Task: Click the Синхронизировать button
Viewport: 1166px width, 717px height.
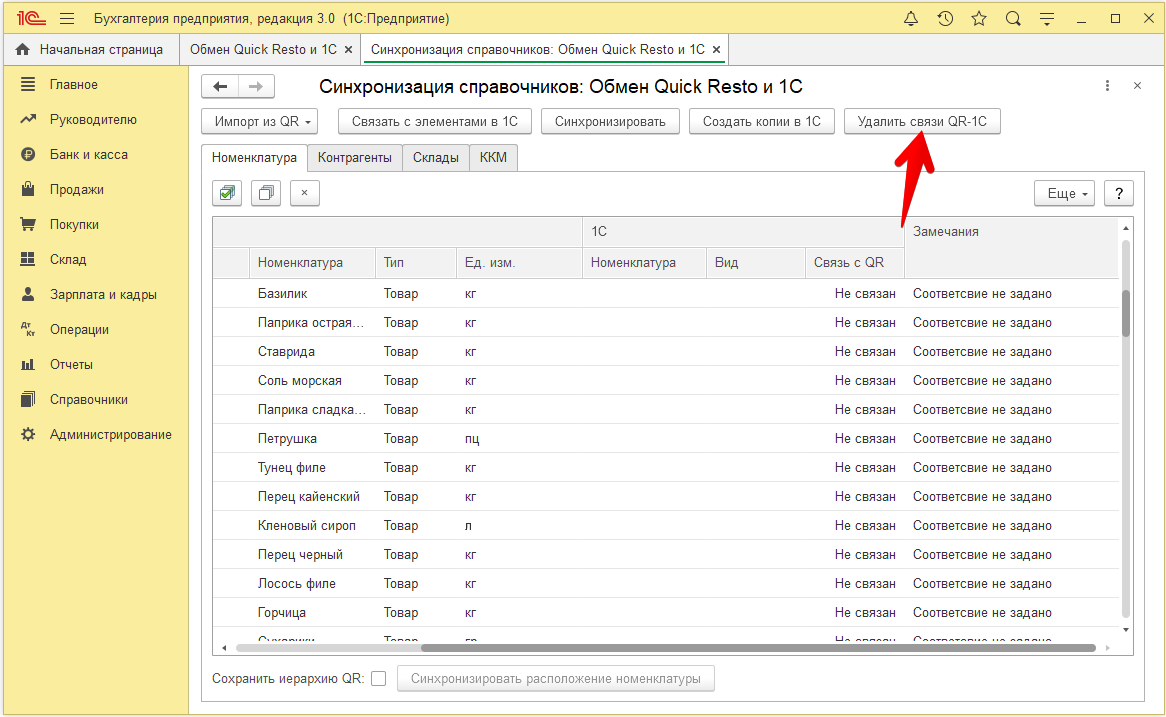Action: (610, 121)
